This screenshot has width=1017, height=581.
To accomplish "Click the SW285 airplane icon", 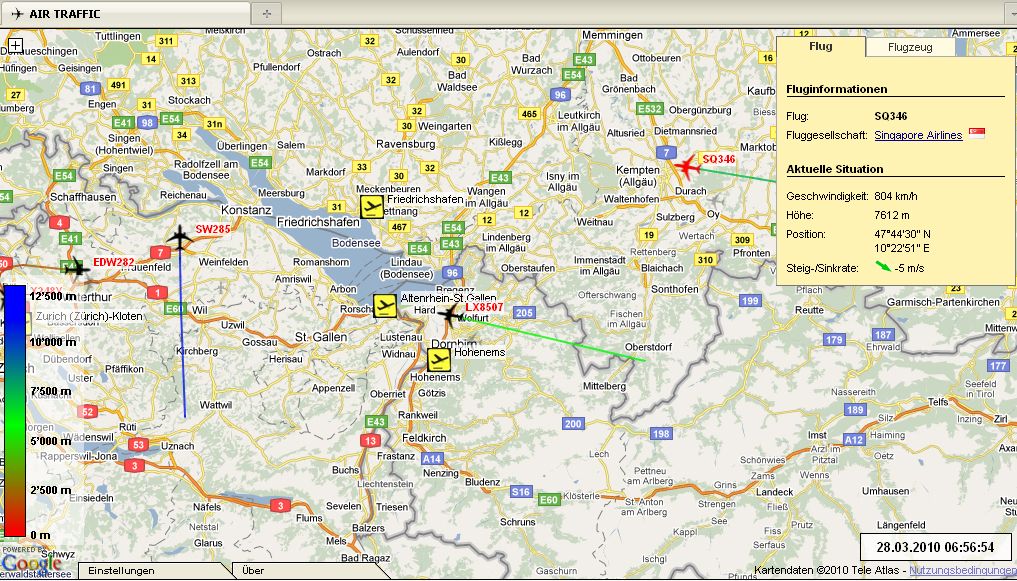I will click(x=180, y=238).
